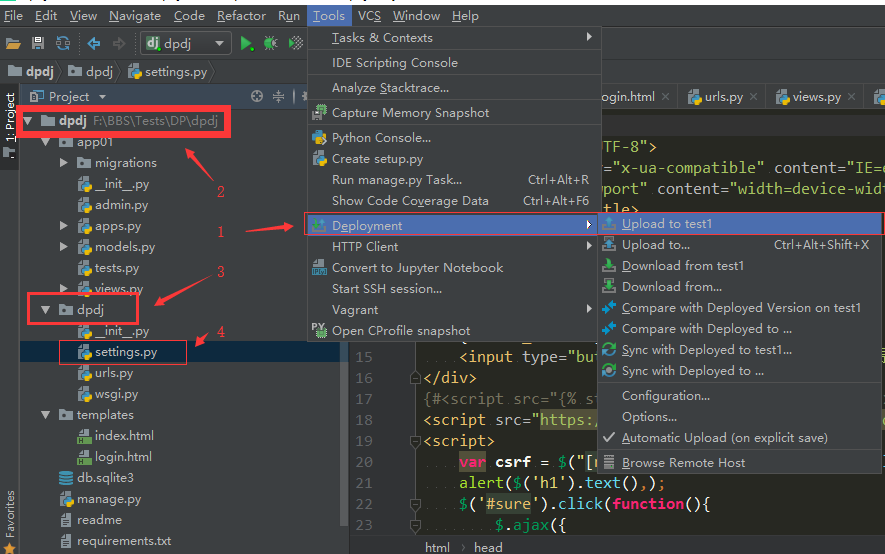Screen dimensions: 885x554
Task: Open the VCS menu
Action: [x=369, y=16]
